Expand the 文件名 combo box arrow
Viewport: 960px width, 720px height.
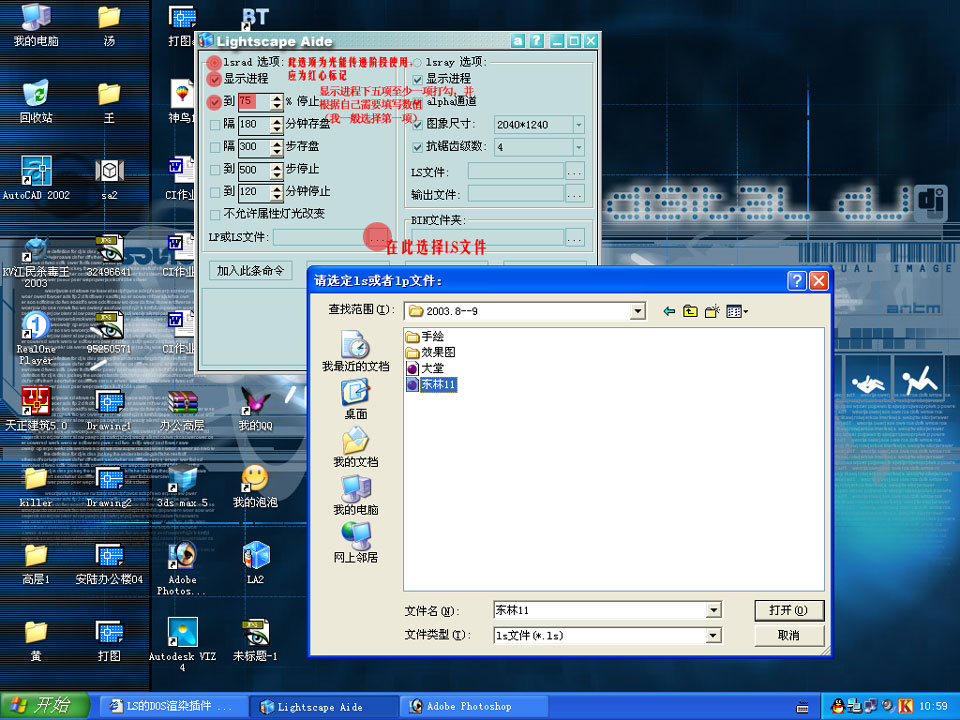[x=713, y=610]
